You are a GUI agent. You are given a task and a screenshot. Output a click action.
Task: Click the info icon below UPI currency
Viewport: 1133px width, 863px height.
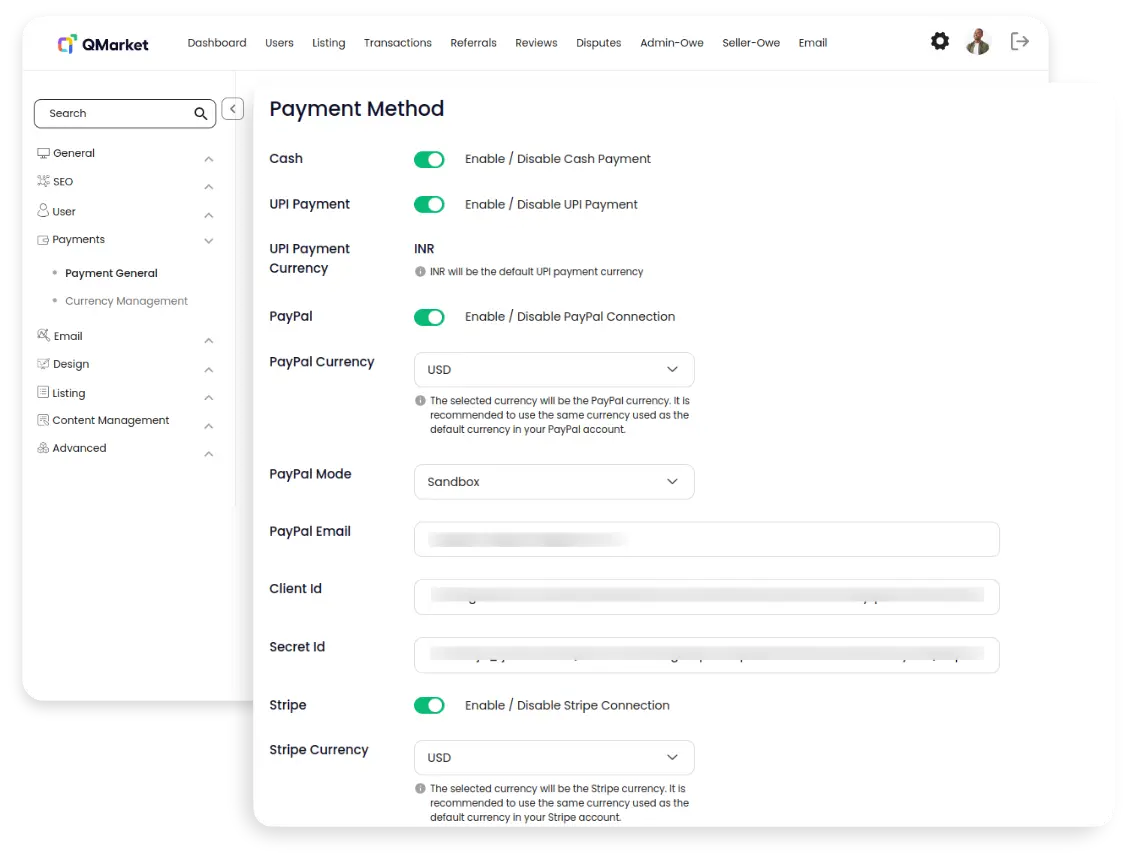click(x=420, y=272)
